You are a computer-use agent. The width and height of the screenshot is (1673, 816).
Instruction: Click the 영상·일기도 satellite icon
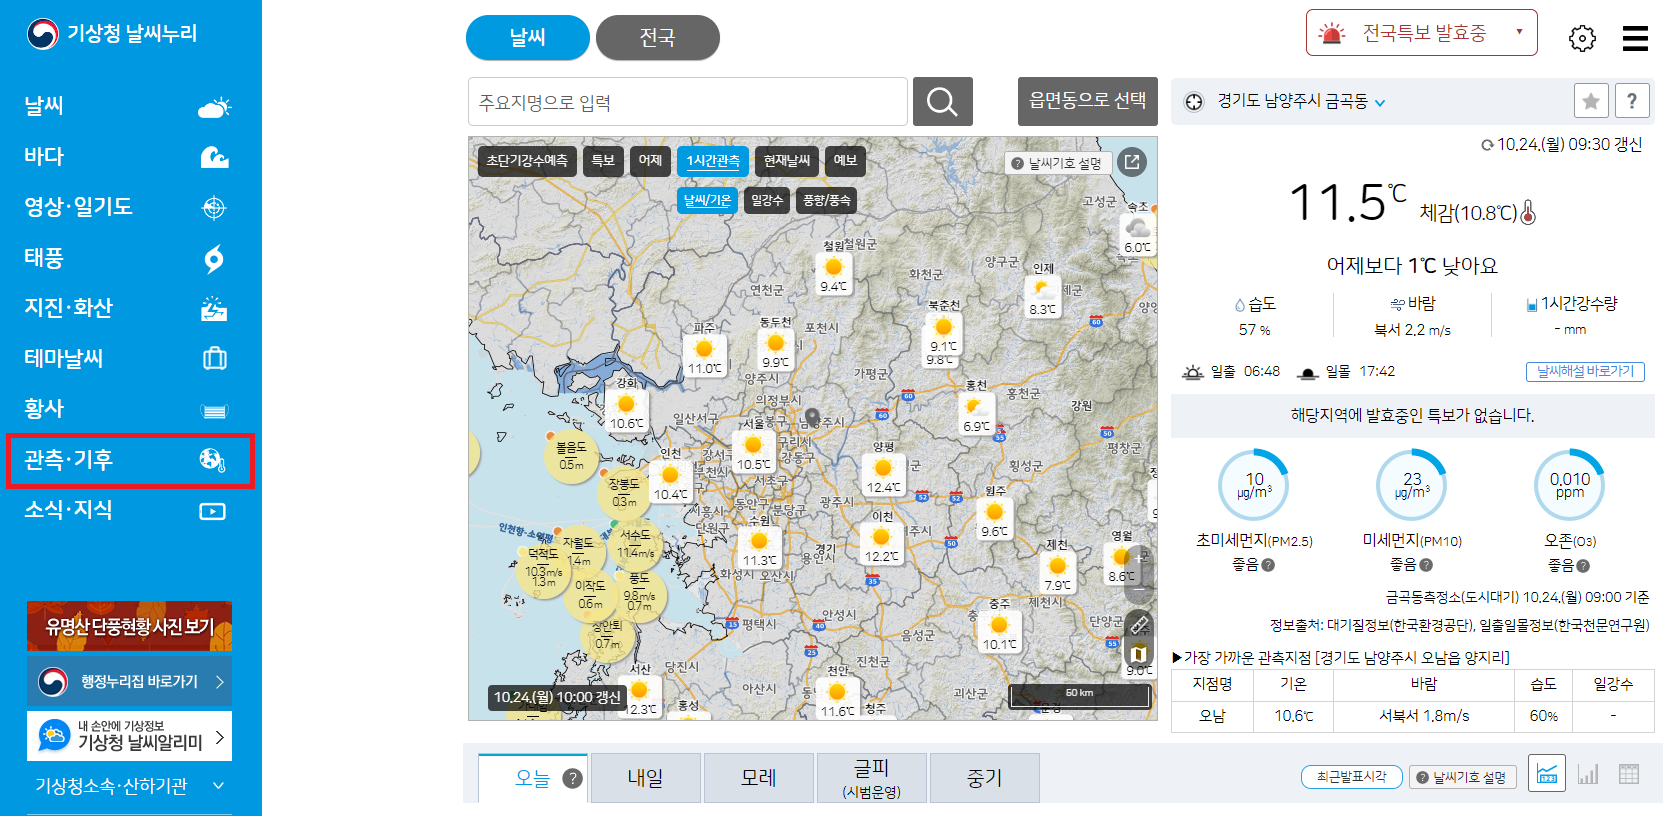tap(214, 208)
